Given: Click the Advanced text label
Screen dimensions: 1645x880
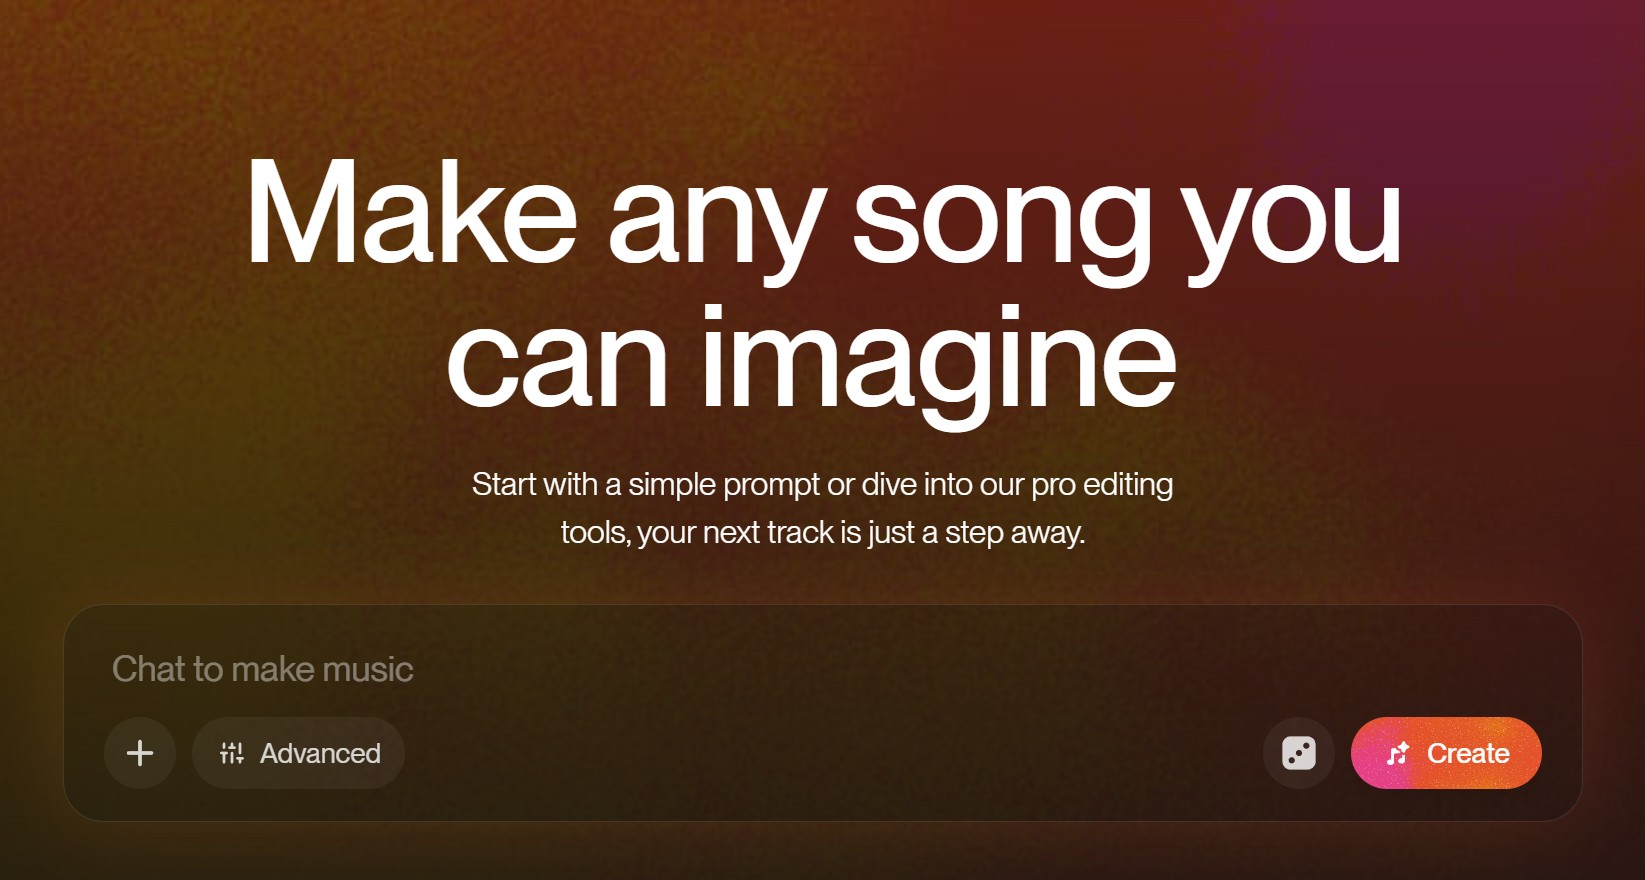Looking at the screenshot, I should click(x=320, y=753).
